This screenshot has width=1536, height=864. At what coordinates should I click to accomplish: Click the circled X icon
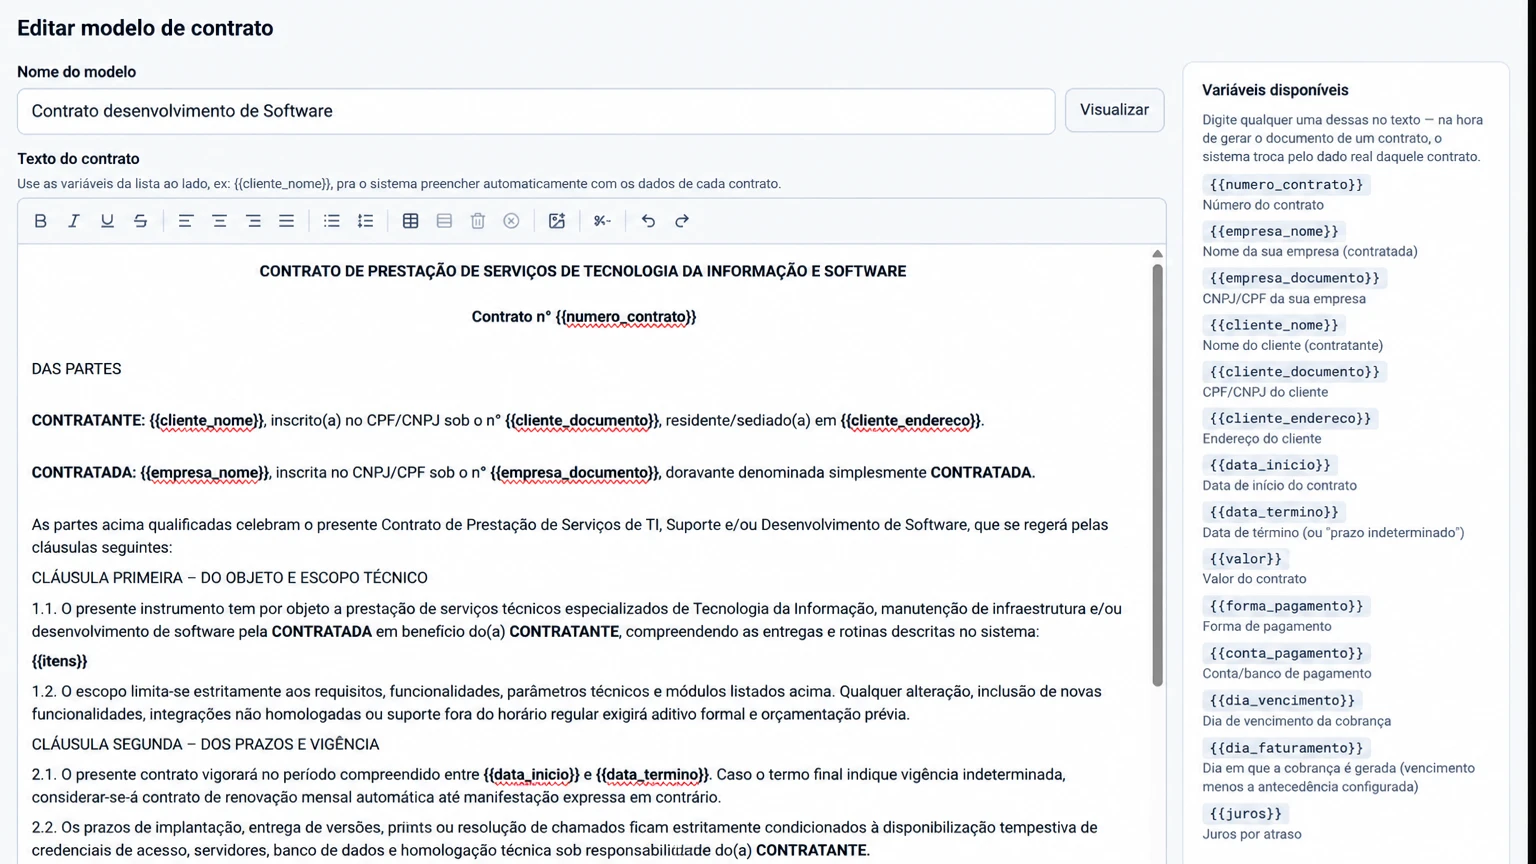[511, 221]
